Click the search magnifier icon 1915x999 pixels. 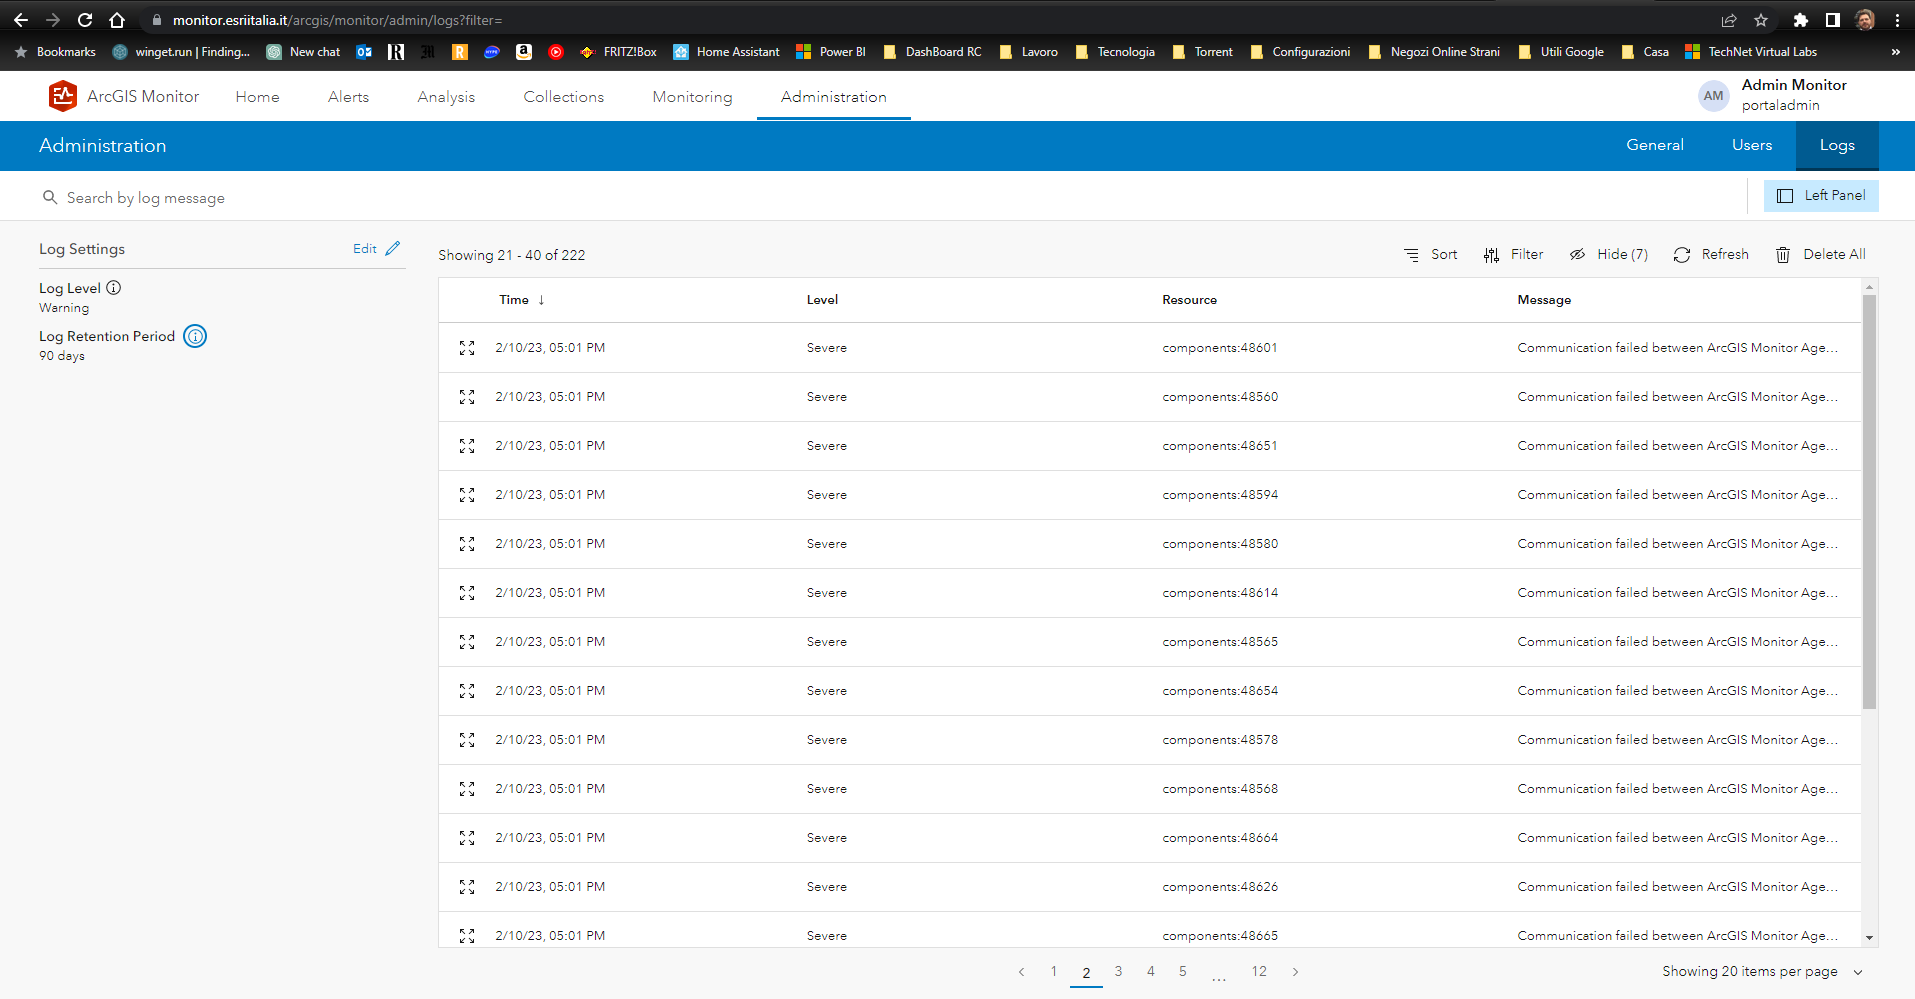pos(50,197)
